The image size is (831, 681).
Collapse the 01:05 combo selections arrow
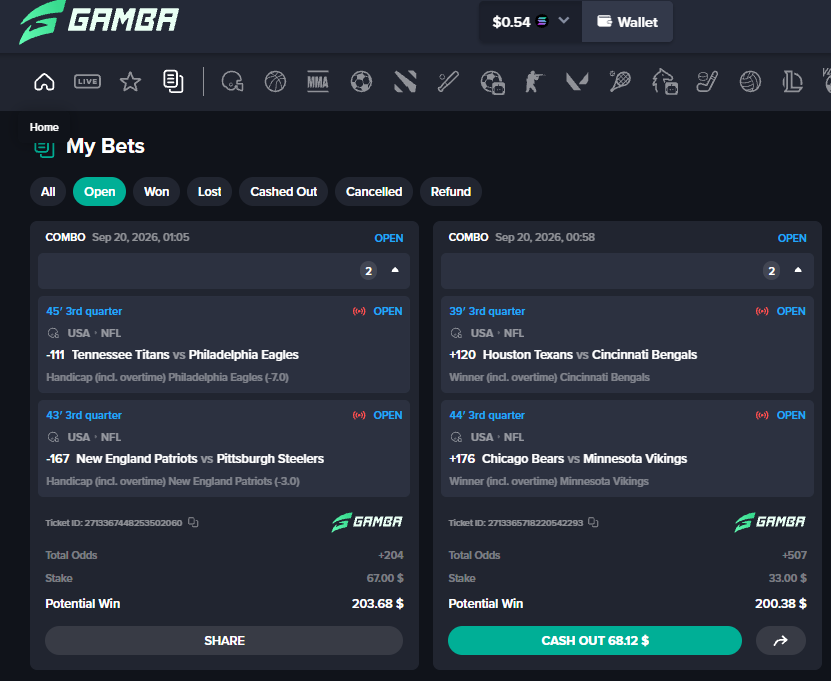(x=395, y=270)
